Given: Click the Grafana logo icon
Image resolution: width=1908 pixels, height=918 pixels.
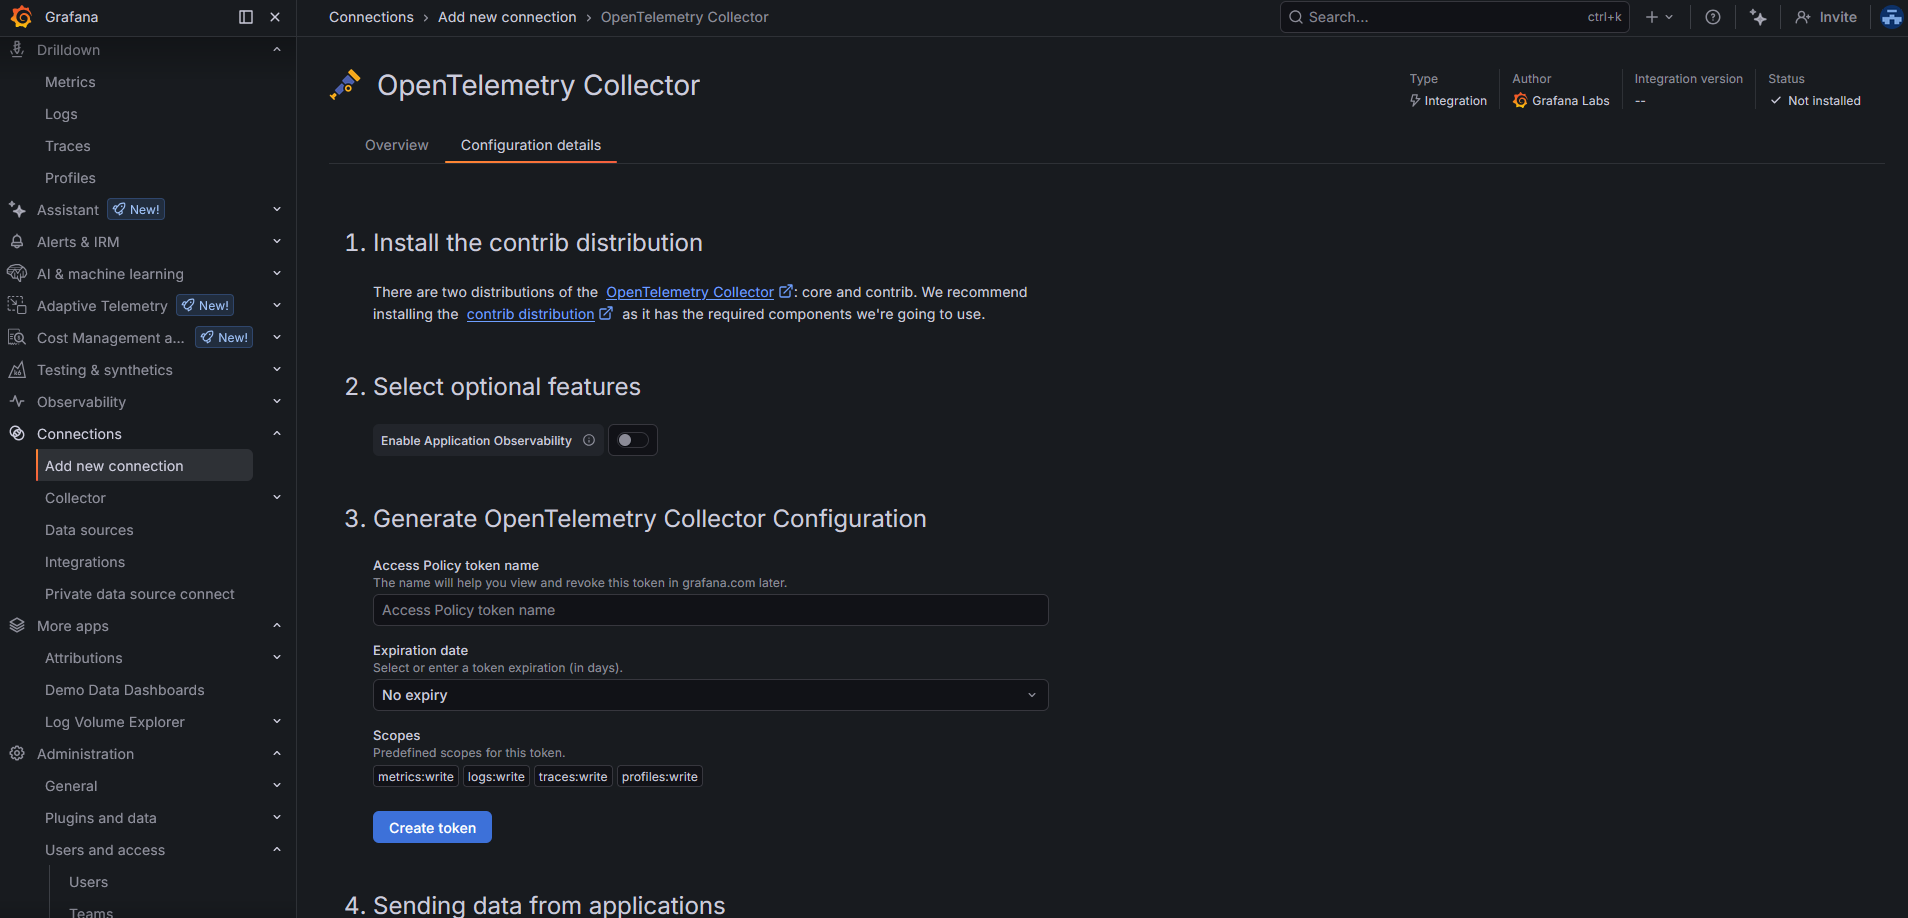Looking at the screenshot, I should tap(21, 17).
